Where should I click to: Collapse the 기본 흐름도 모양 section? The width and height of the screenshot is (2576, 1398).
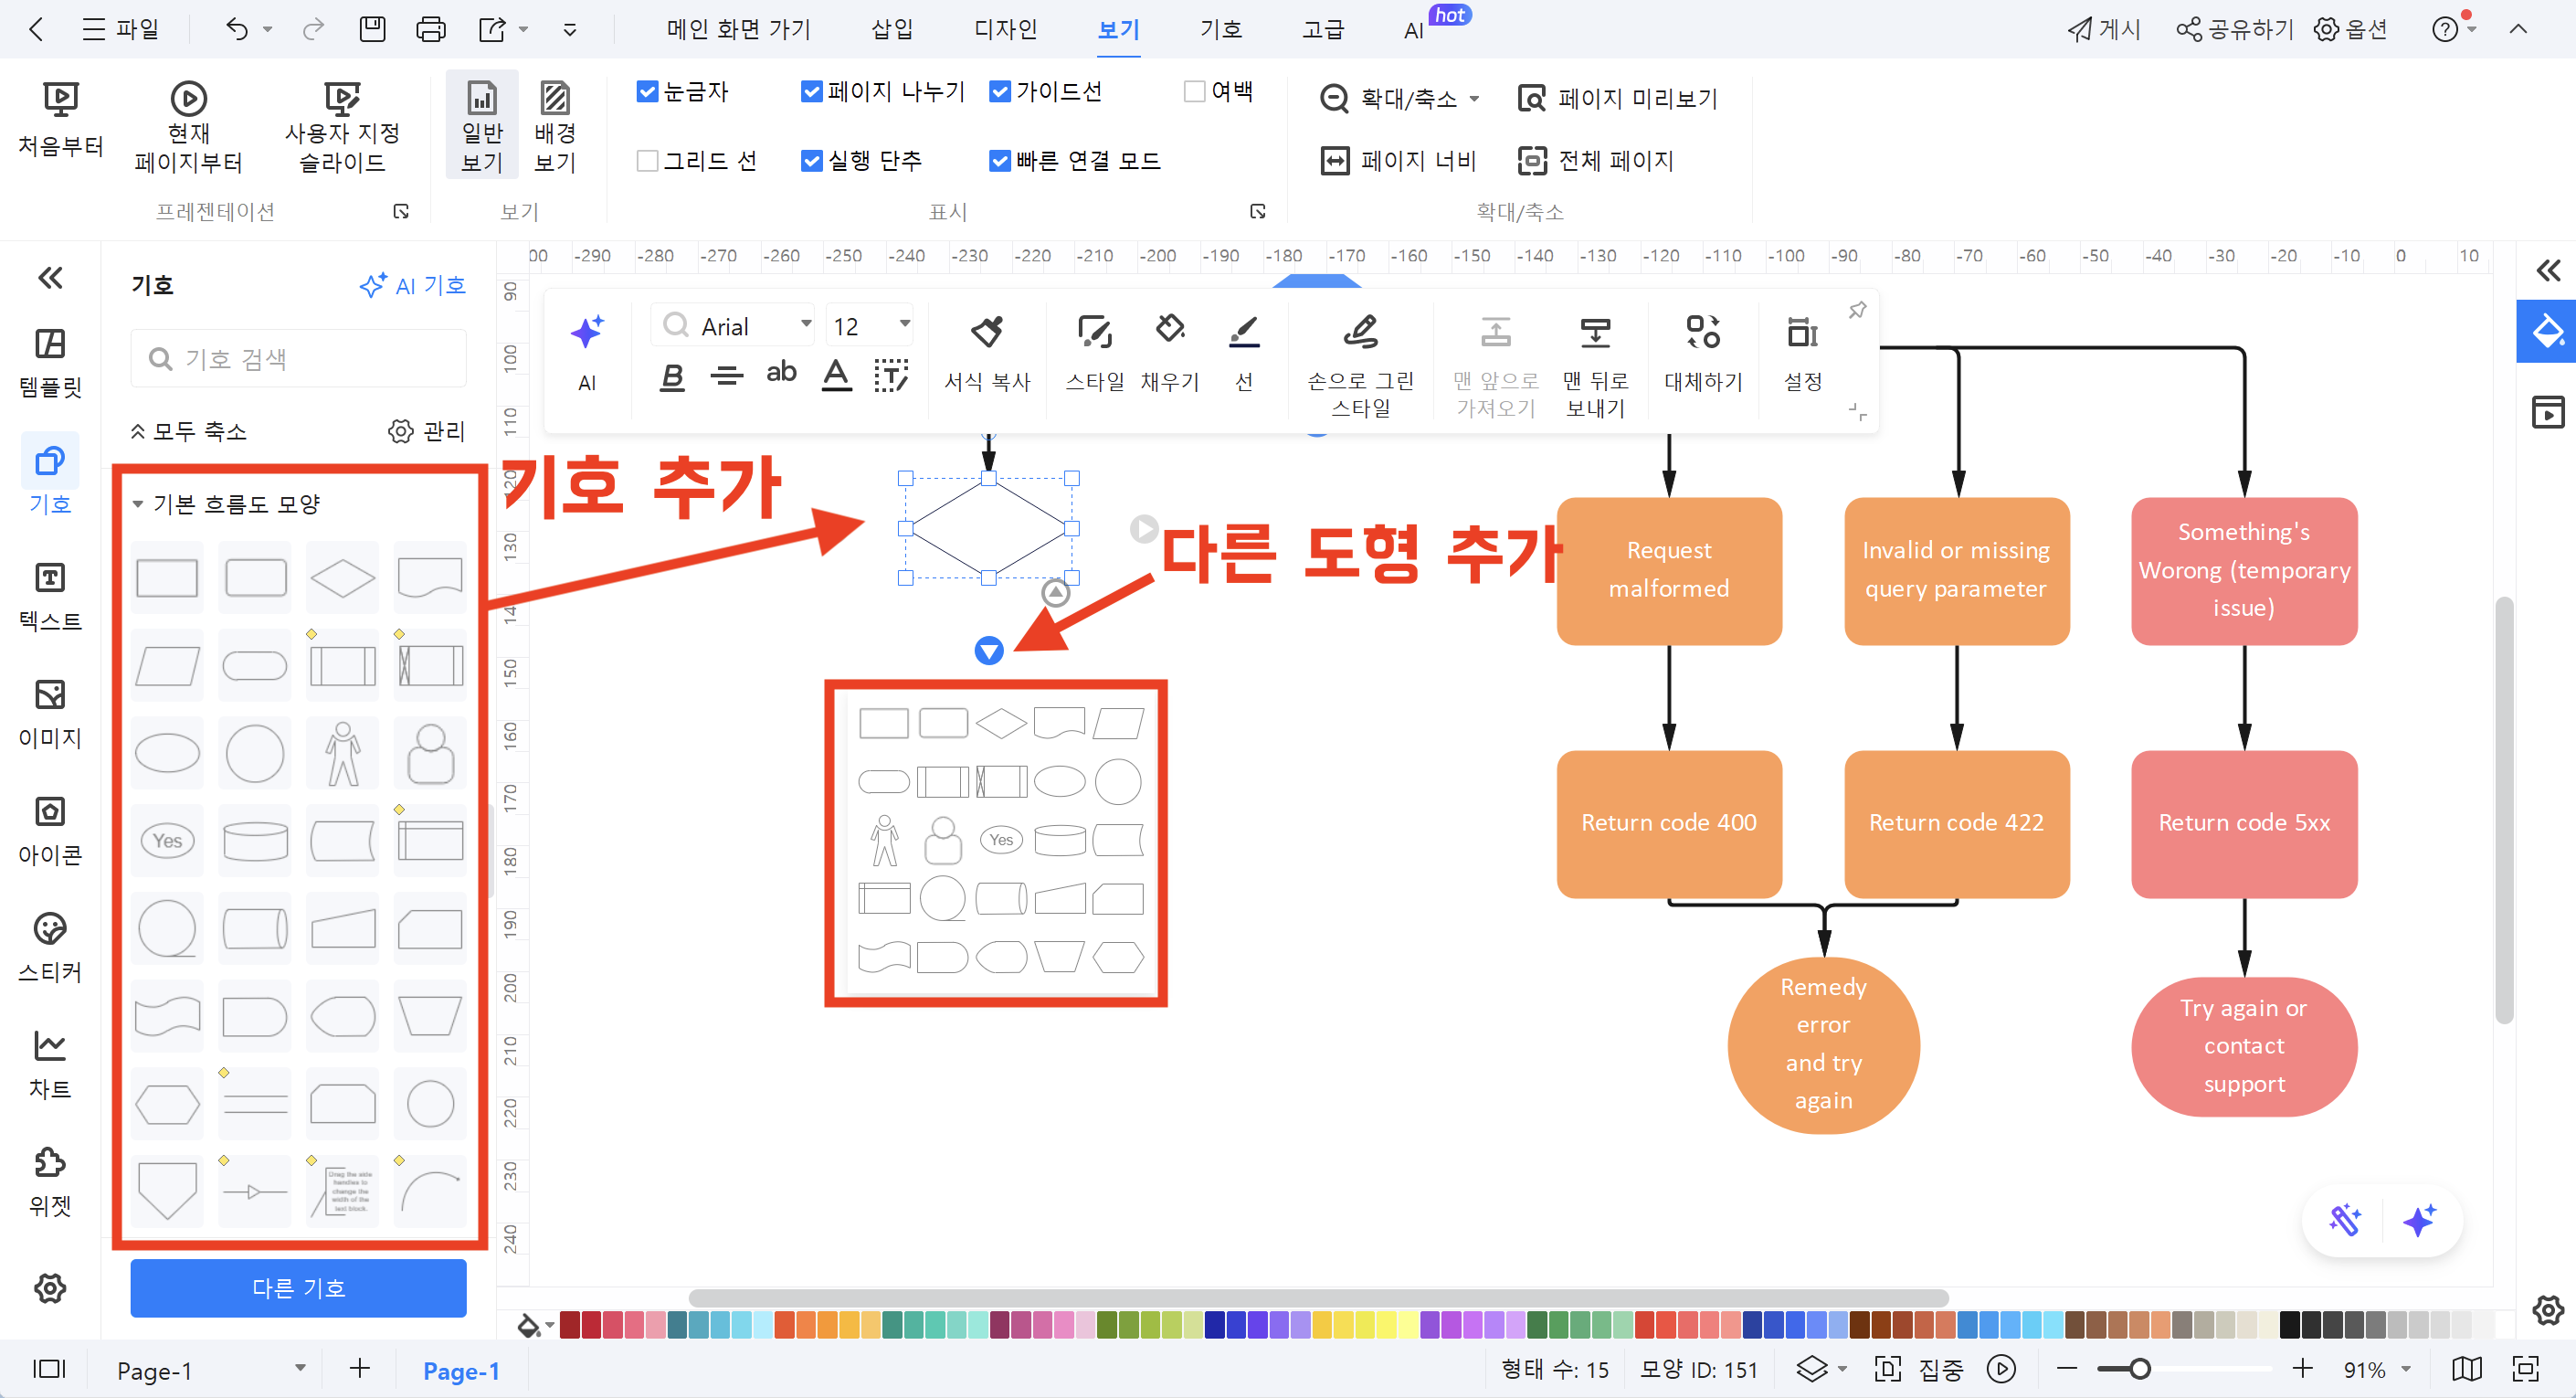(139, 504)
